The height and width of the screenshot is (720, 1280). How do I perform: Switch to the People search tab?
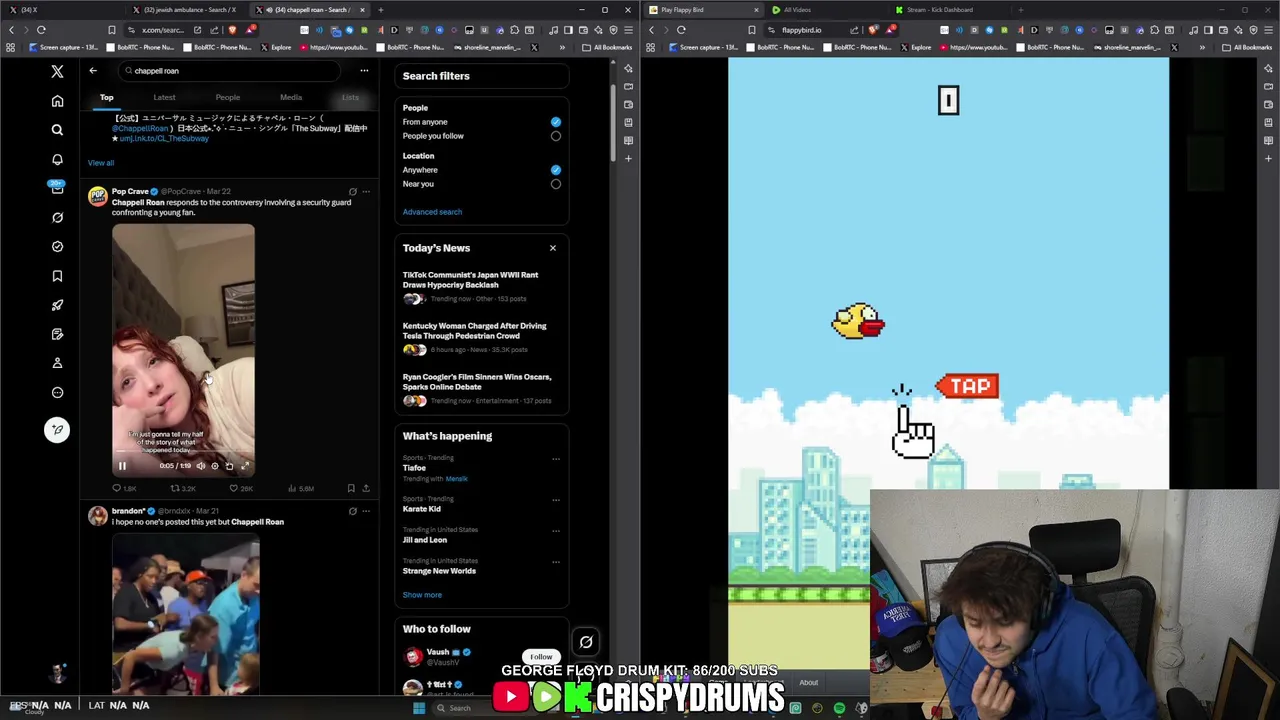click(228, 98)
